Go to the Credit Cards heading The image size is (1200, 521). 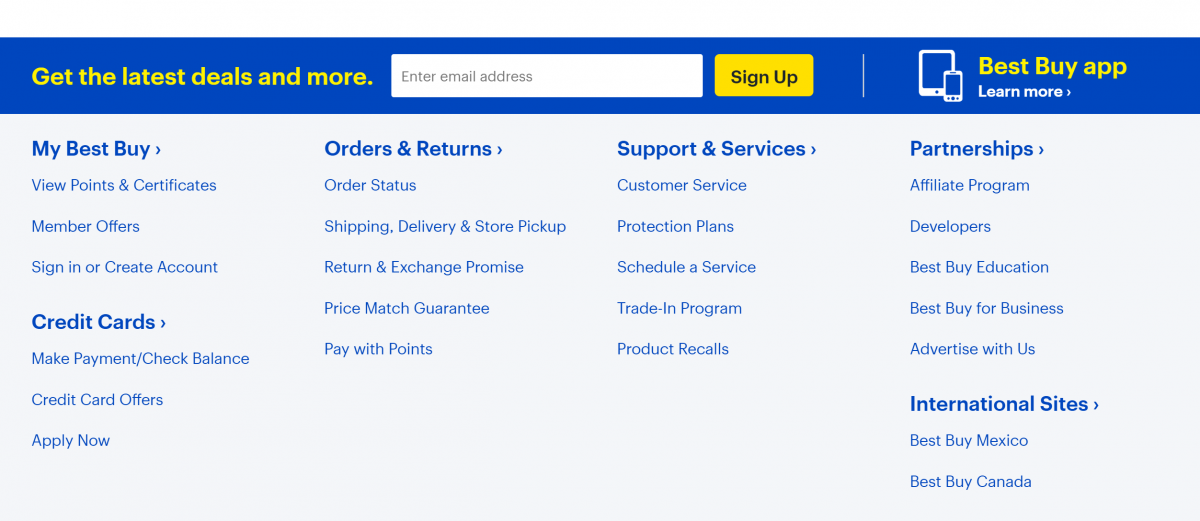coord(98,322)
